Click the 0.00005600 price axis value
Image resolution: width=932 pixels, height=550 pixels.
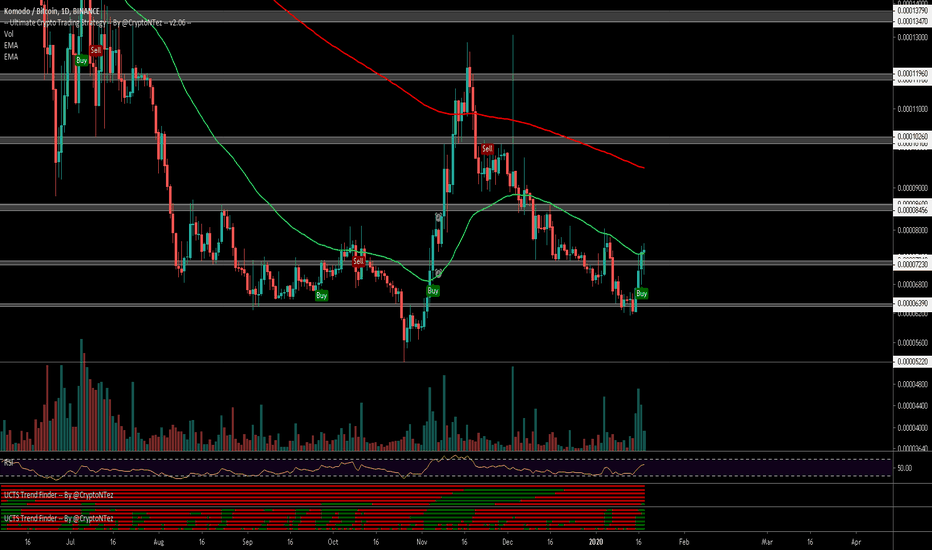pos(912,342)
